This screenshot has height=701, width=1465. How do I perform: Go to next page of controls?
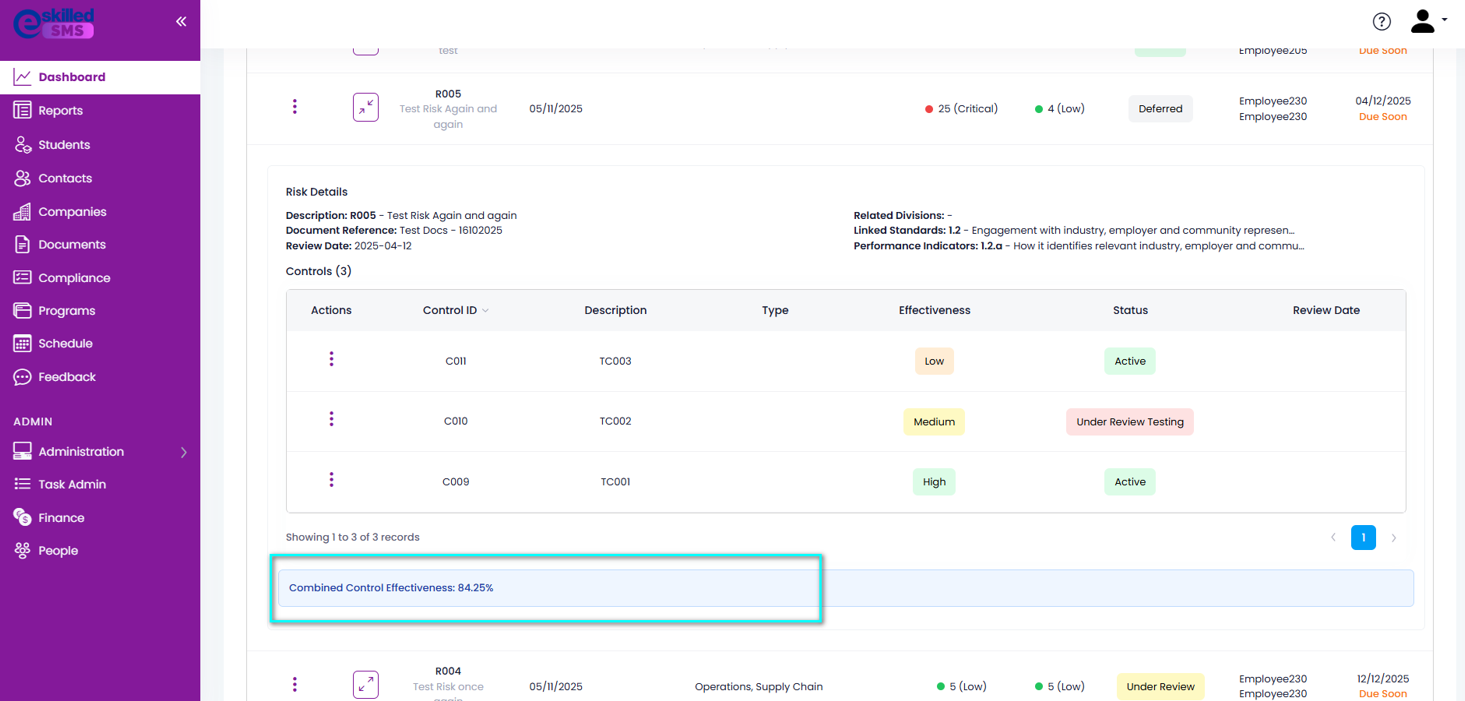click(x=1394, y=538)
